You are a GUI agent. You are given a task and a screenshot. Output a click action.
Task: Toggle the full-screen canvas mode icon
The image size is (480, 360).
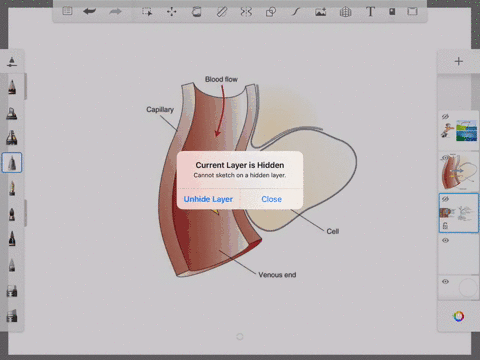[412, 12]
